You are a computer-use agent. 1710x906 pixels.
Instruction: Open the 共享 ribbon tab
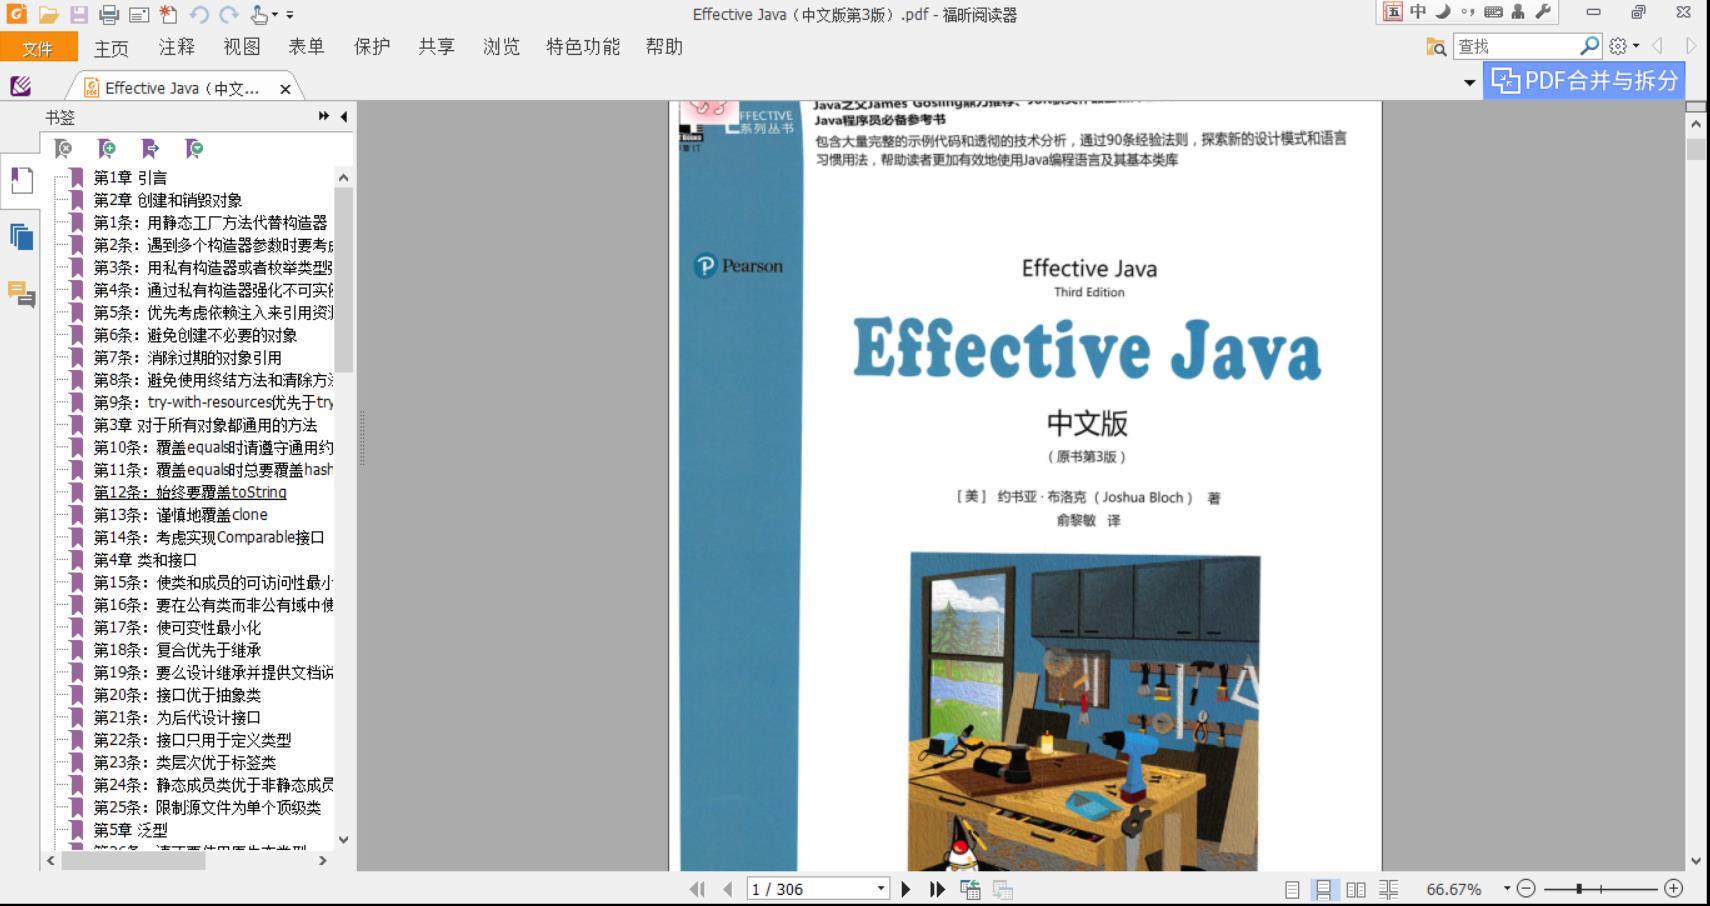pos(437,47)
